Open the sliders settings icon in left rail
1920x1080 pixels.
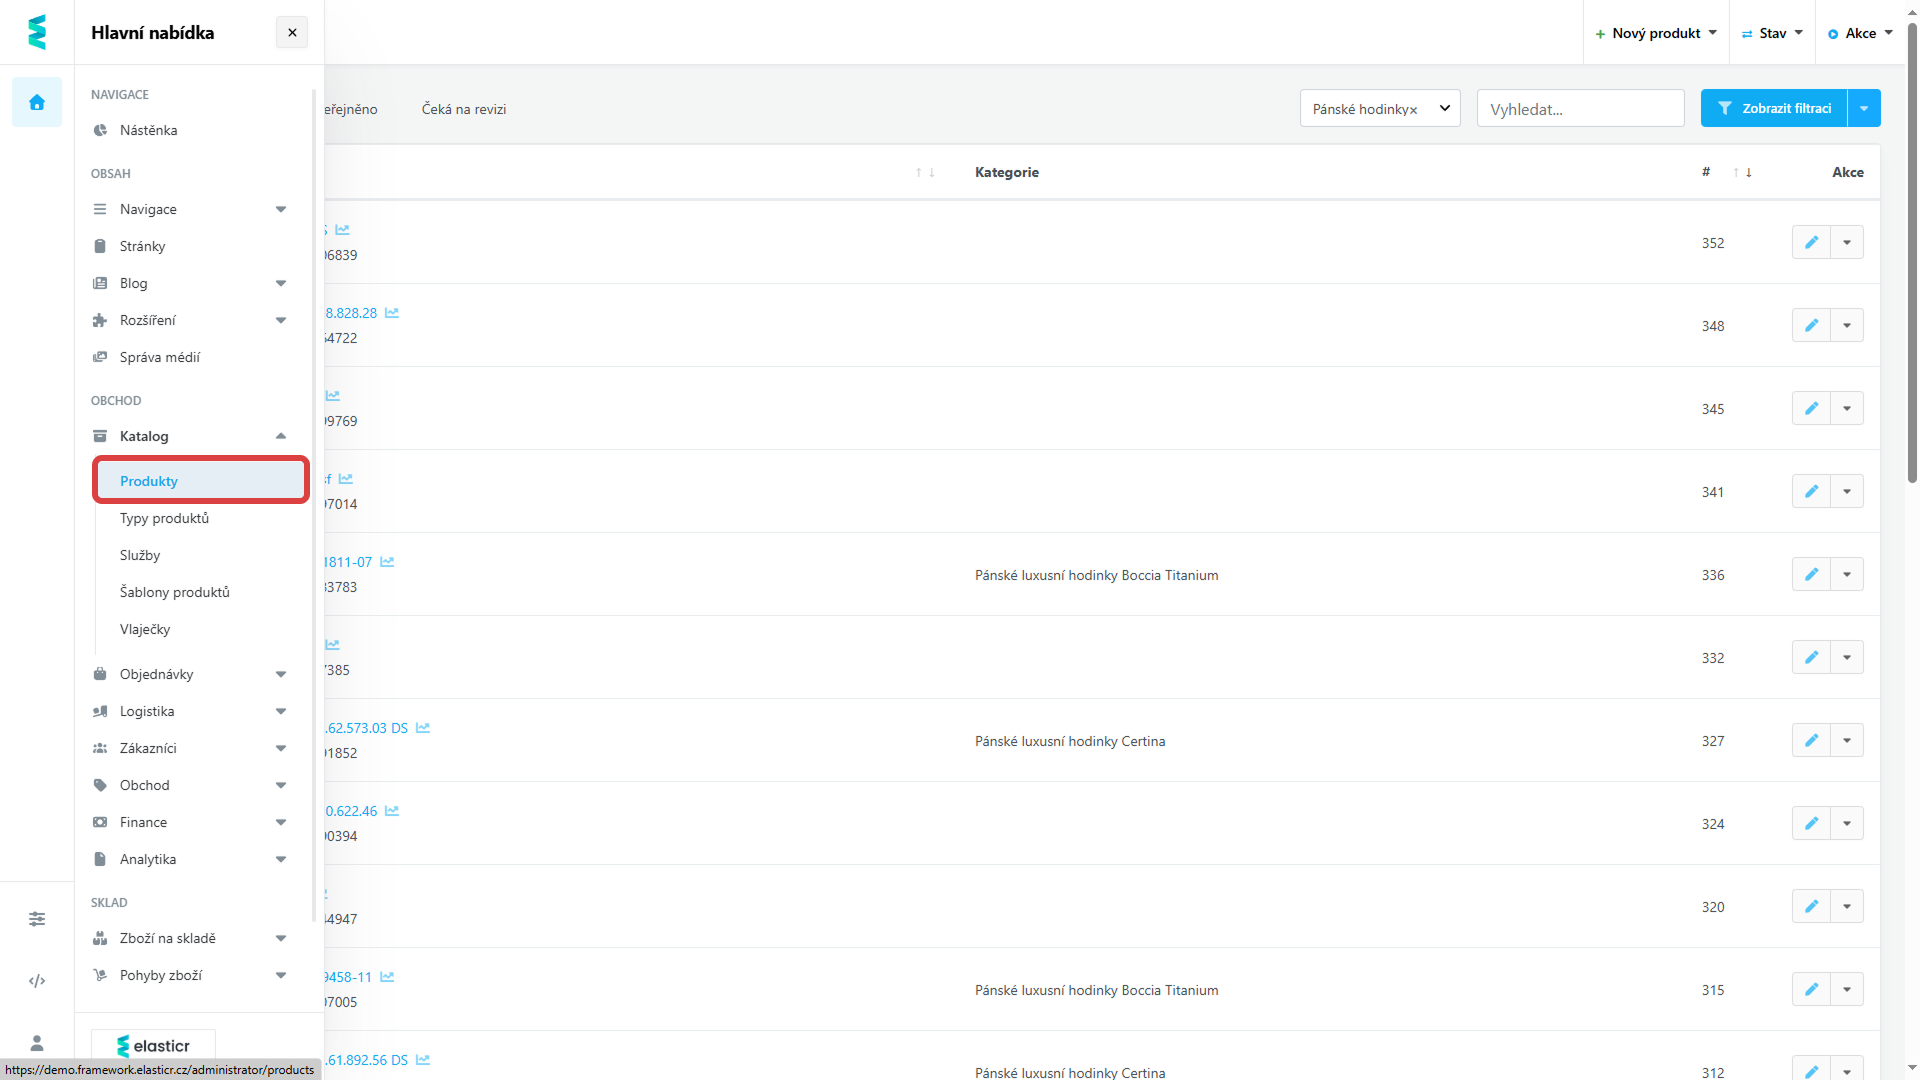coord(37,919)
